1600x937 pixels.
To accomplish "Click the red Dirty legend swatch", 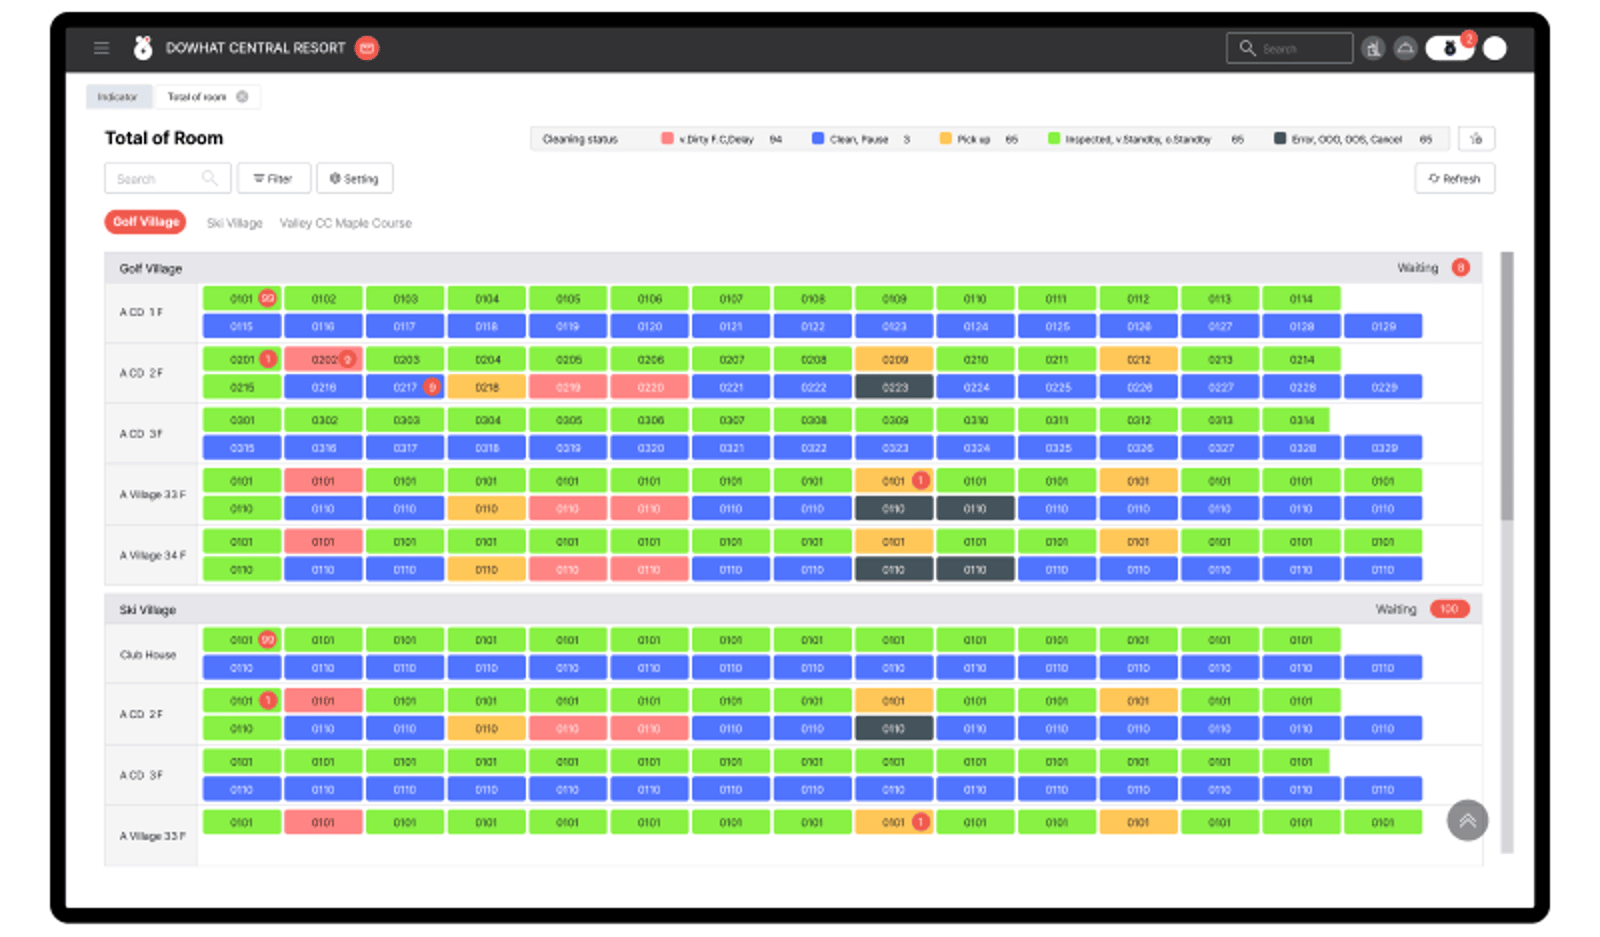I will pos(667,139).
